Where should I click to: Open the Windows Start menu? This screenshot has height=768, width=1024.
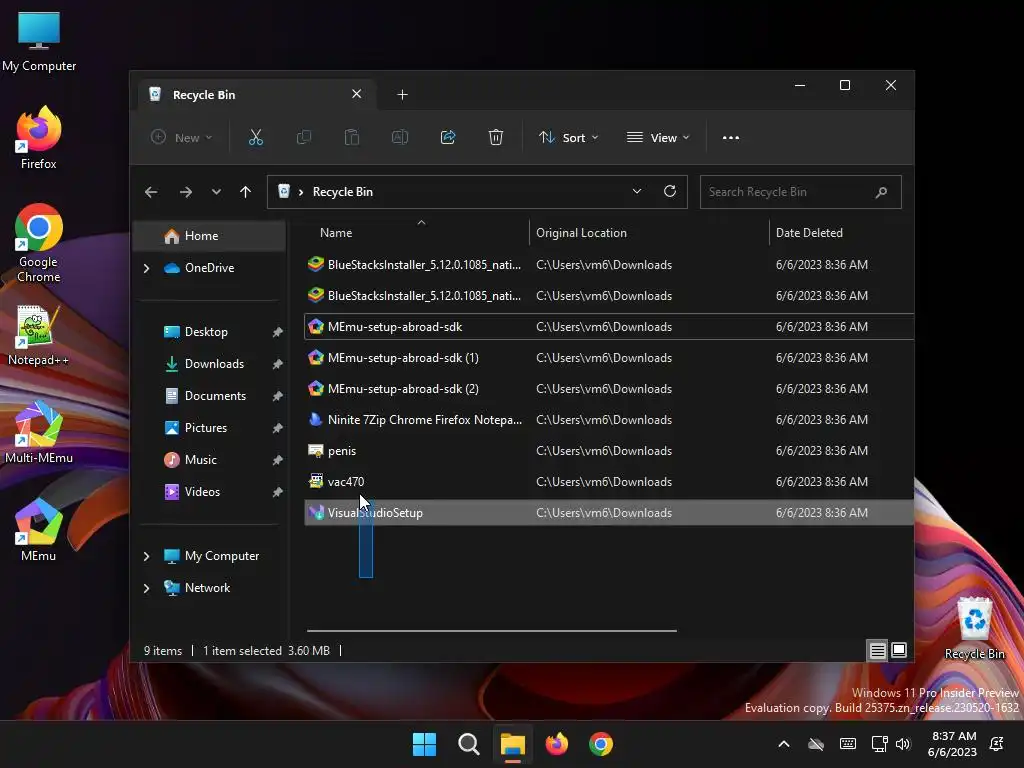[424, 744]
